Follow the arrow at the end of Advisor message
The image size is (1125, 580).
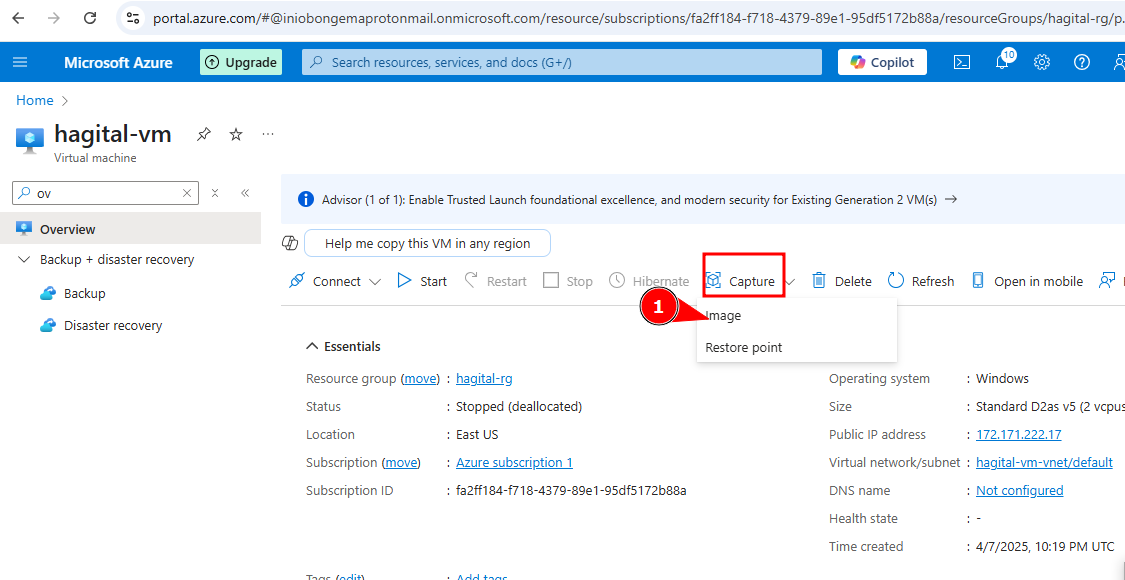point(951,200)
